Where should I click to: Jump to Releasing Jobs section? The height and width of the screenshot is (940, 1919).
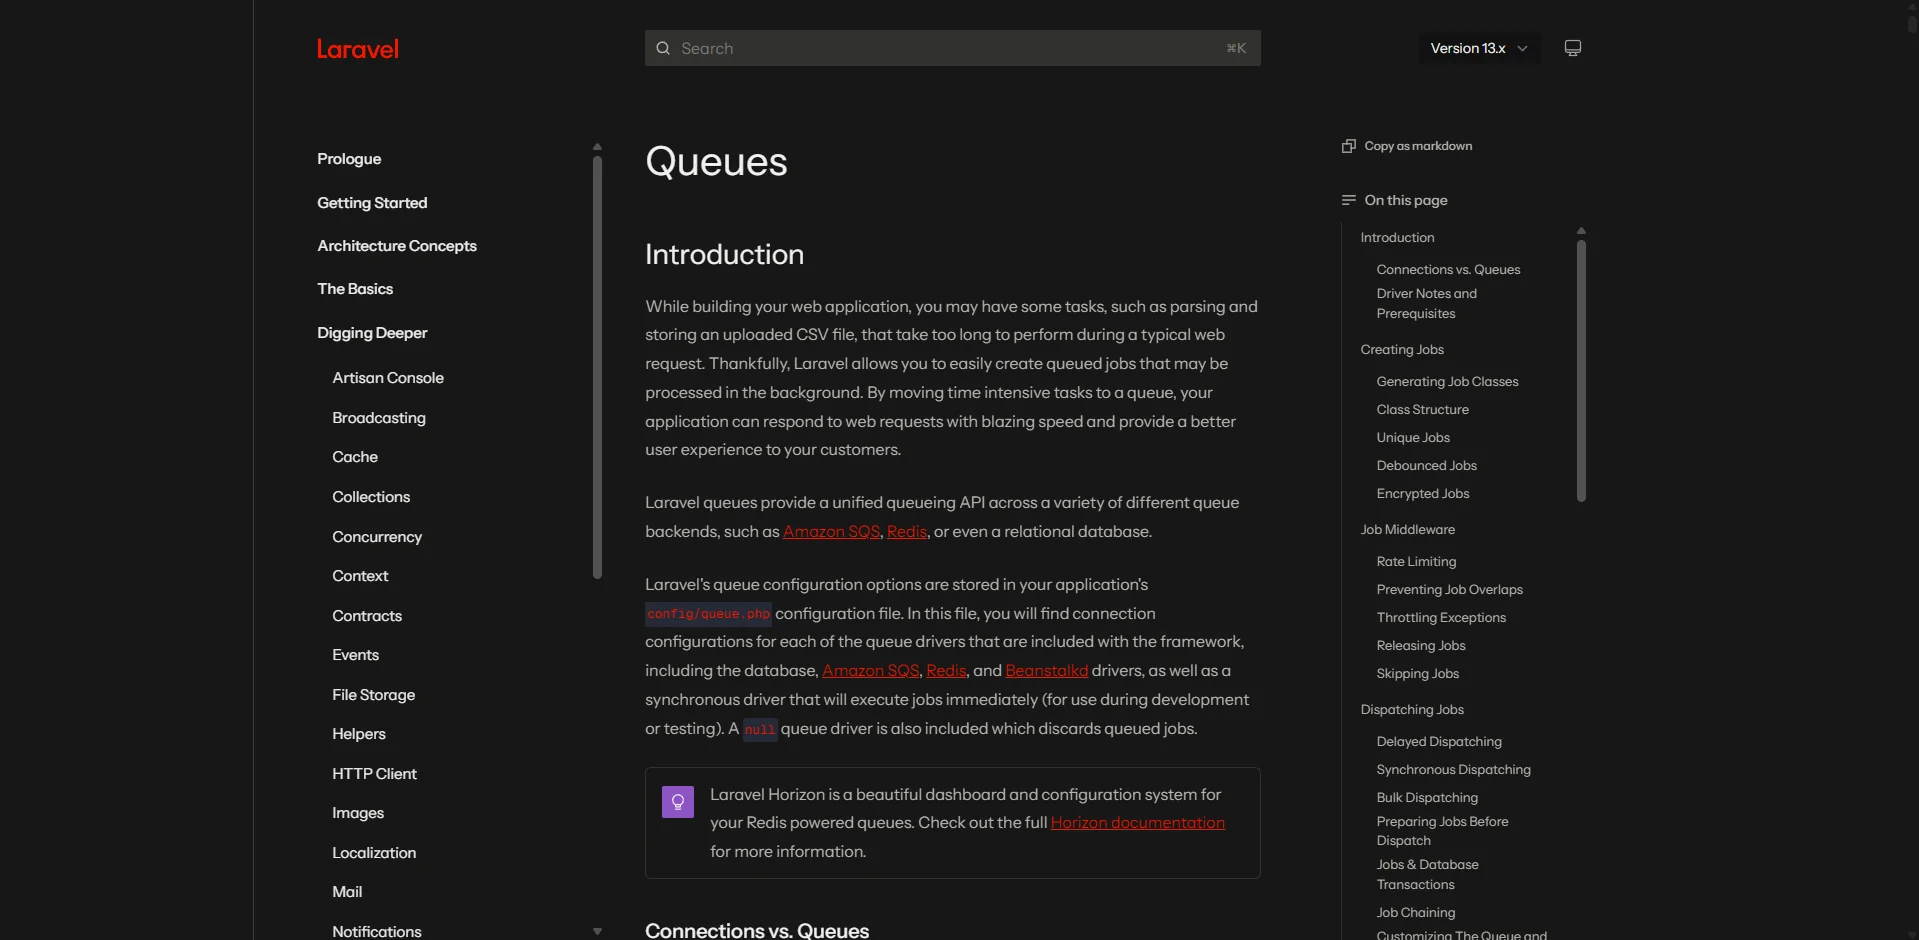(x=1421, y=646)
